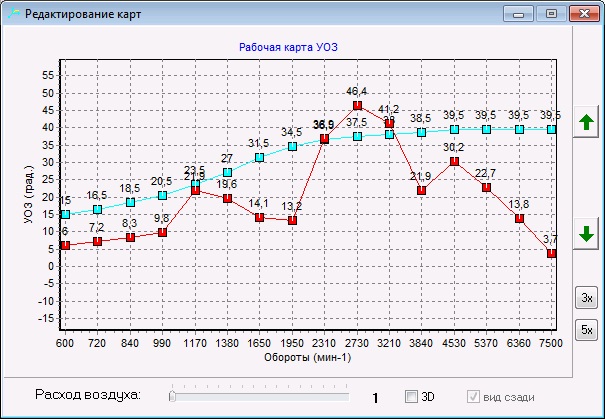Select the cyan point labeled 15

click(65, 214)
